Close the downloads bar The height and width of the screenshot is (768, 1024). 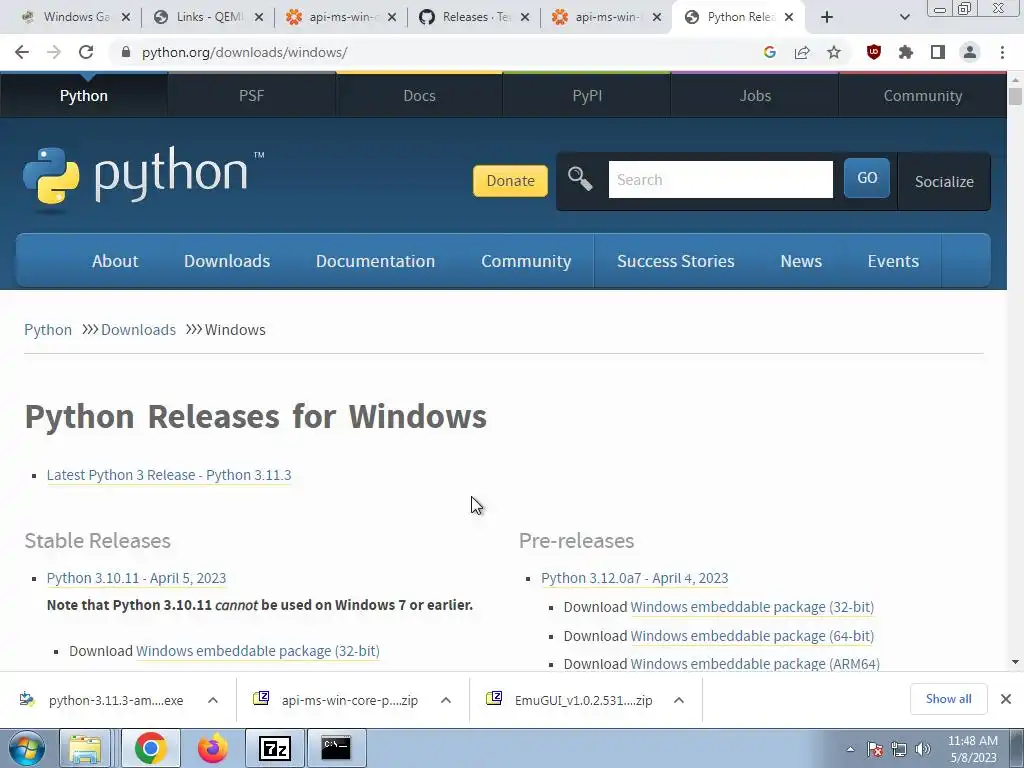(1006, 699)
